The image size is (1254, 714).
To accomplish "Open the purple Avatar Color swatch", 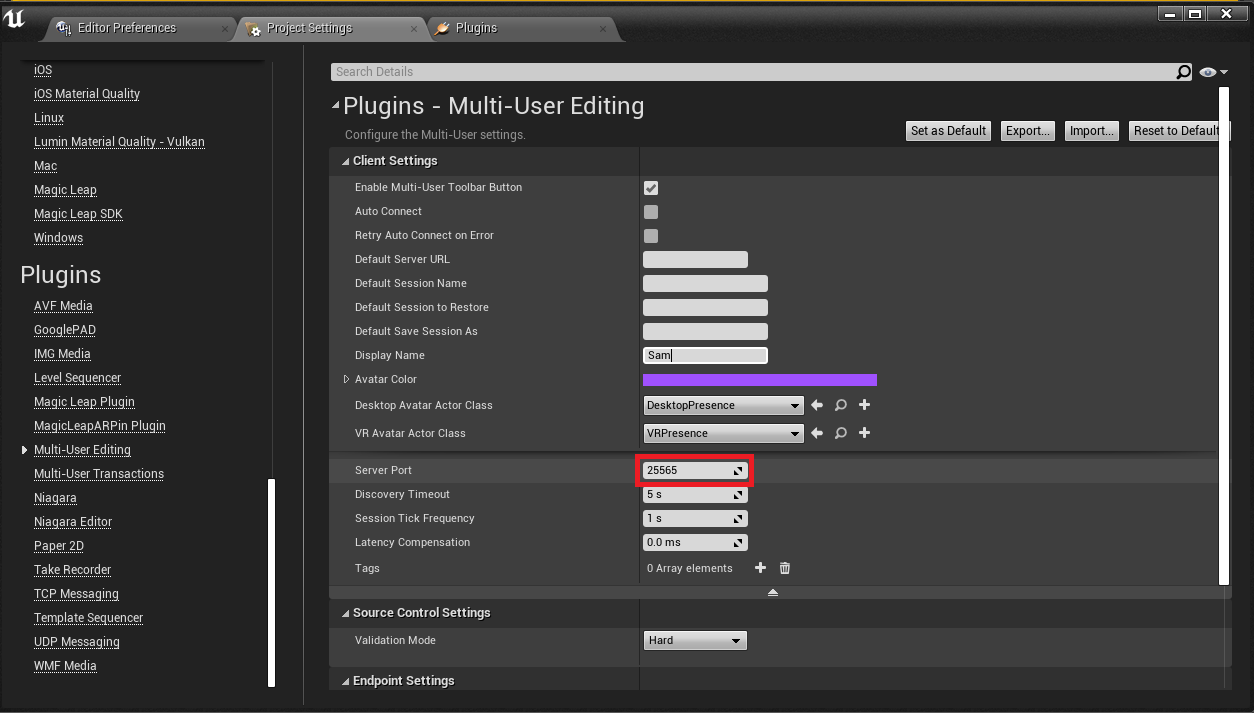I will (760, 380).
